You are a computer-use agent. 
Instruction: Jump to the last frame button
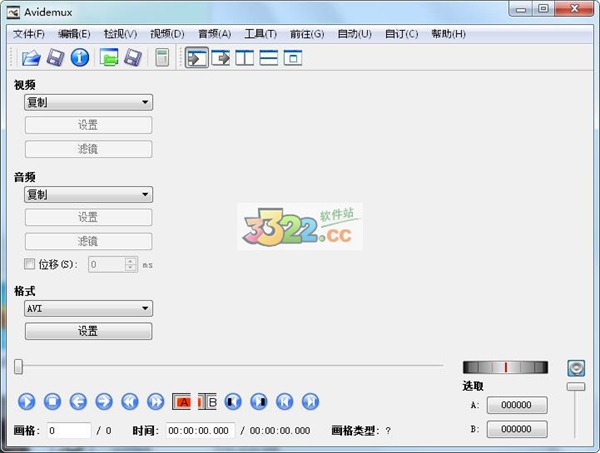[x=310, y=402]
